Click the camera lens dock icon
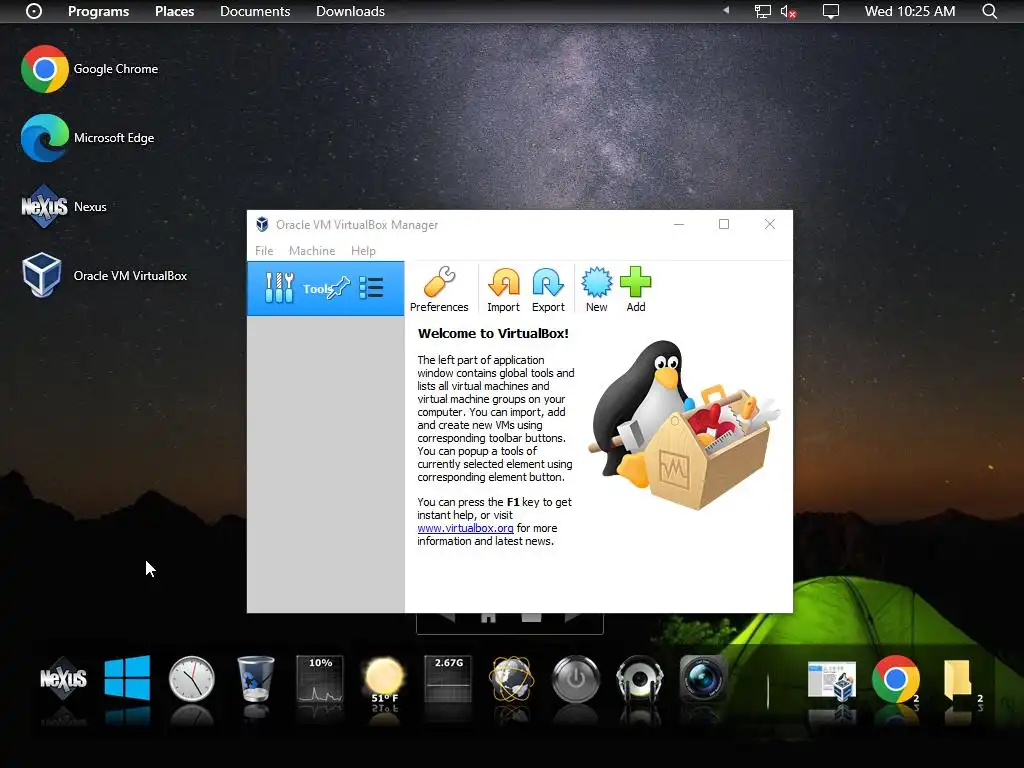The width and height of the screenshot is (1024, 768). [703, 679]
